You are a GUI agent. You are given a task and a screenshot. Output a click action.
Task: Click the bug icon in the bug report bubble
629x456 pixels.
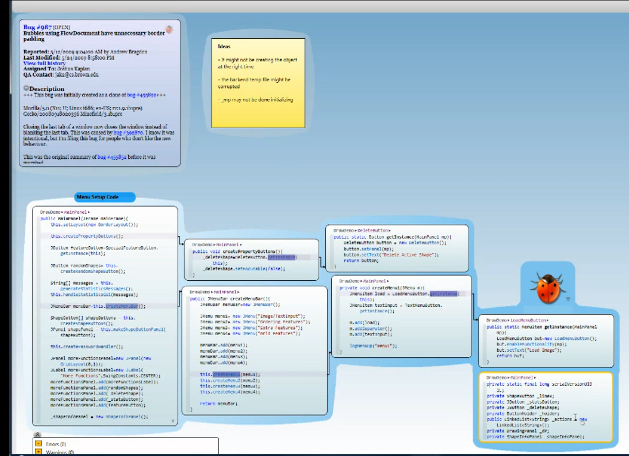tap(169, 29)
